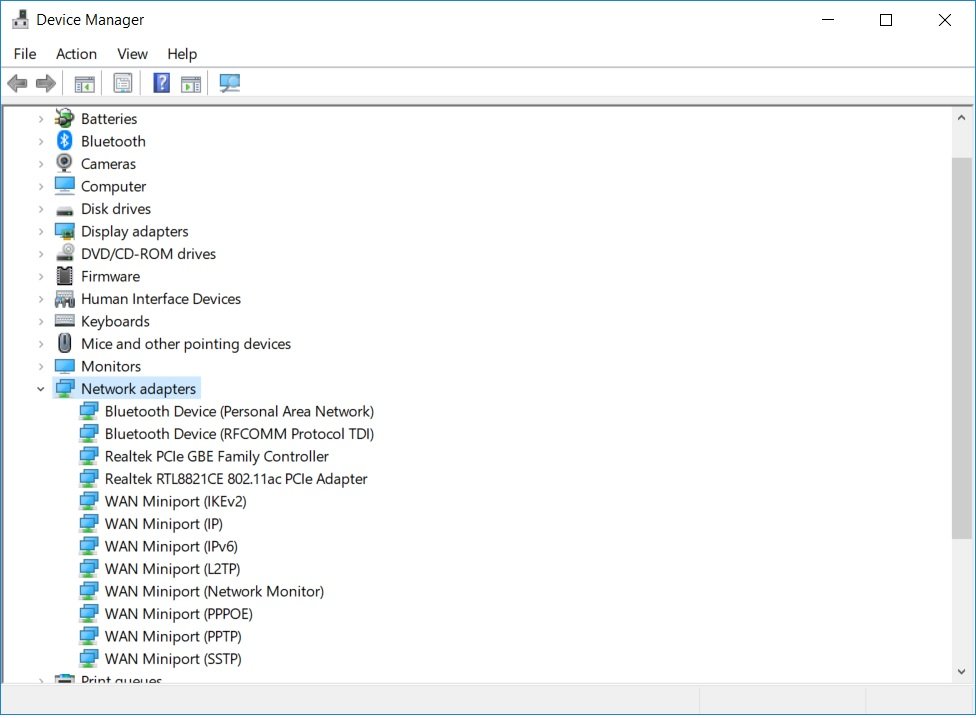Click the DVD/CD-ROM drives icon
The height and width of the screenshot is (718, 976).
[x=65, y=253]
